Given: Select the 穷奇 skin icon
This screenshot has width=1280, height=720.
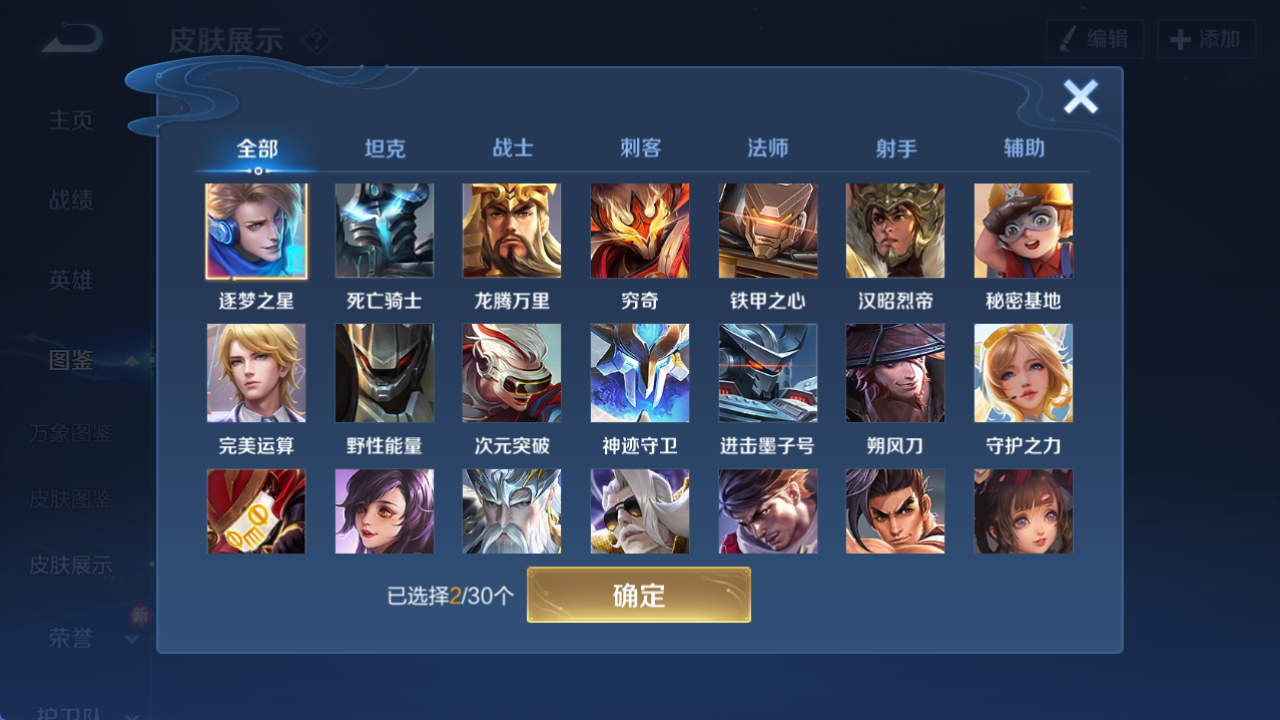Looking at the screenshot, I should click(x=640, y=231).
